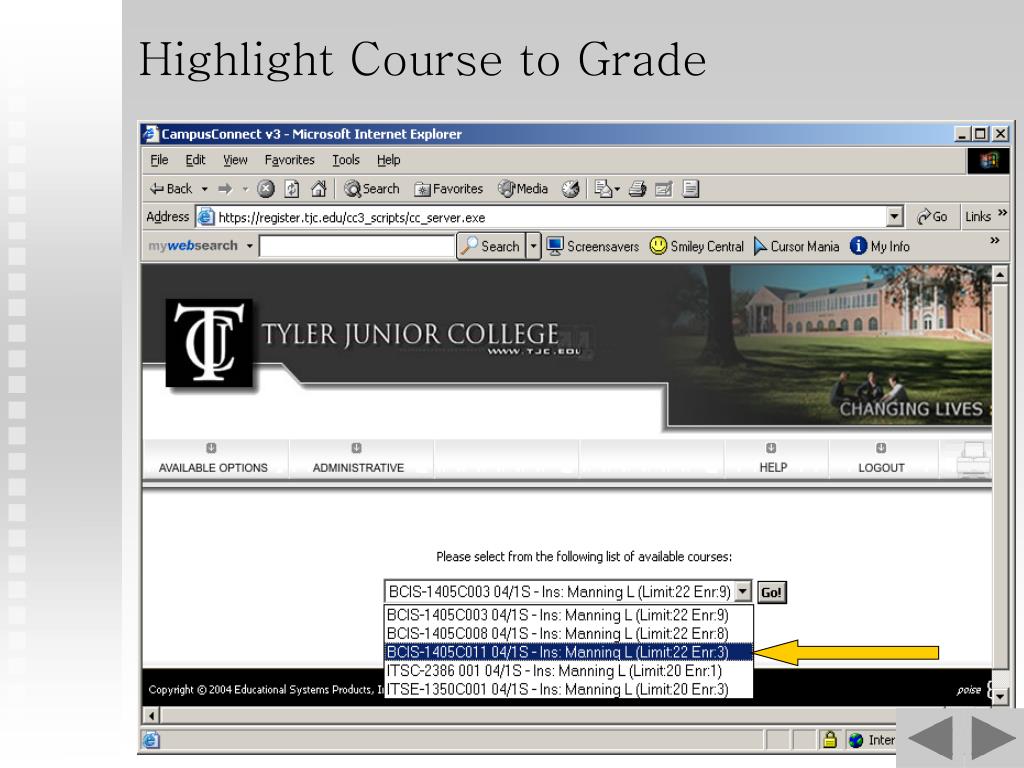This screenshot has width=1024, height=768.
Task: Stop page loading with Stop icon
Action: click(x=266, y=189)
